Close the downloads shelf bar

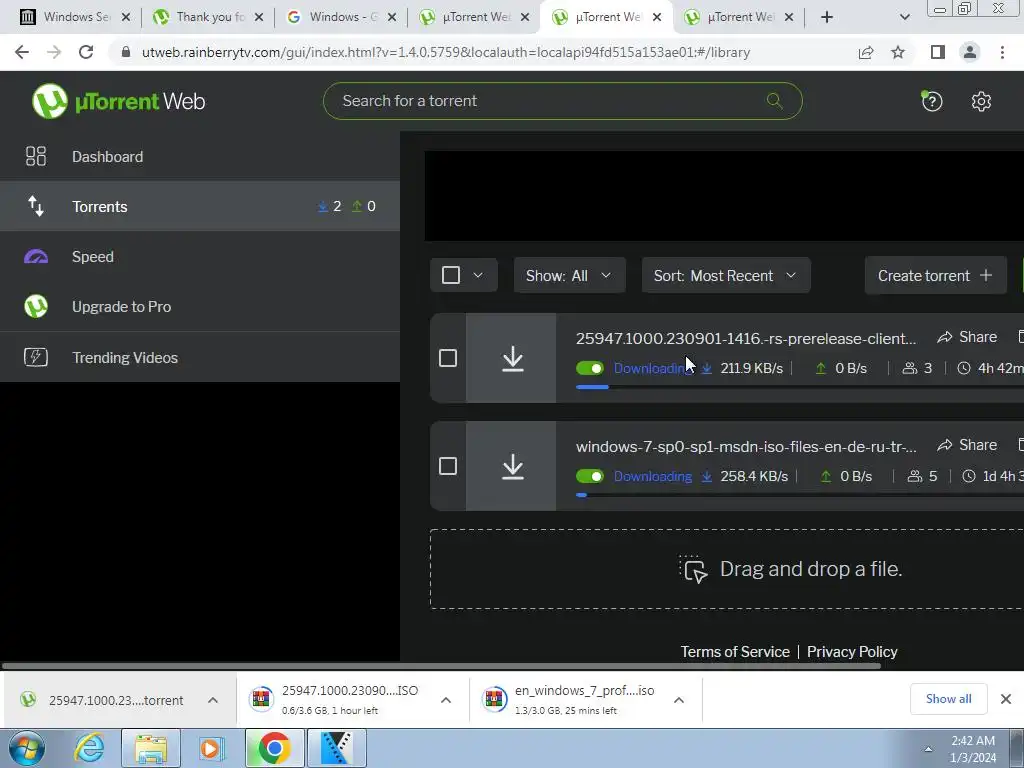click(x=1006, y=699)
